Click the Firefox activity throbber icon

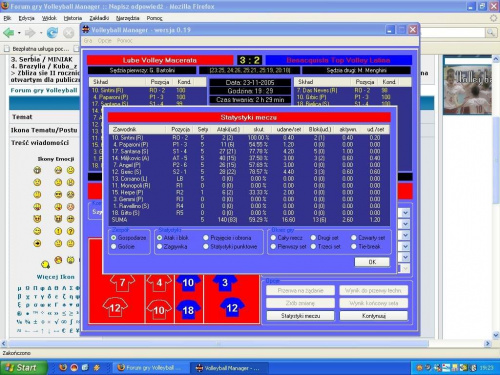(x=493, y=18)
